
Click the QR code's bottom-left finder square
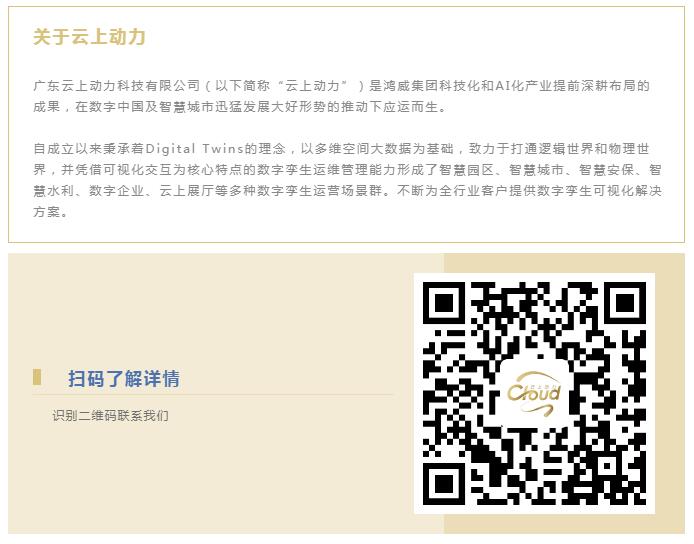444,484
